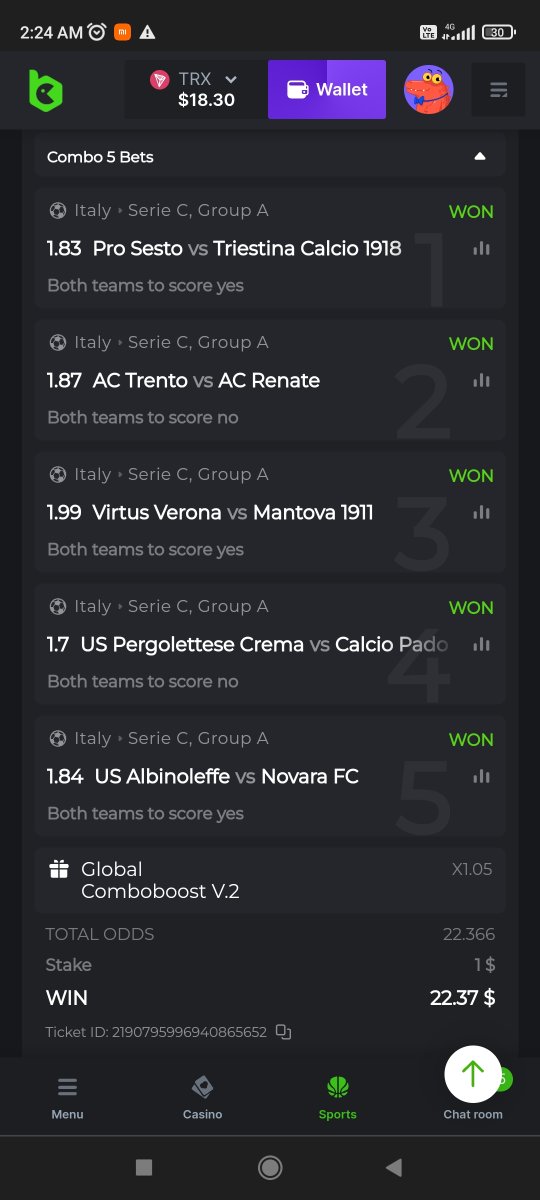Open the TRX currency dropdown
The width and height of the screenshot is (540, 1200).
click(x=195, y=89)
